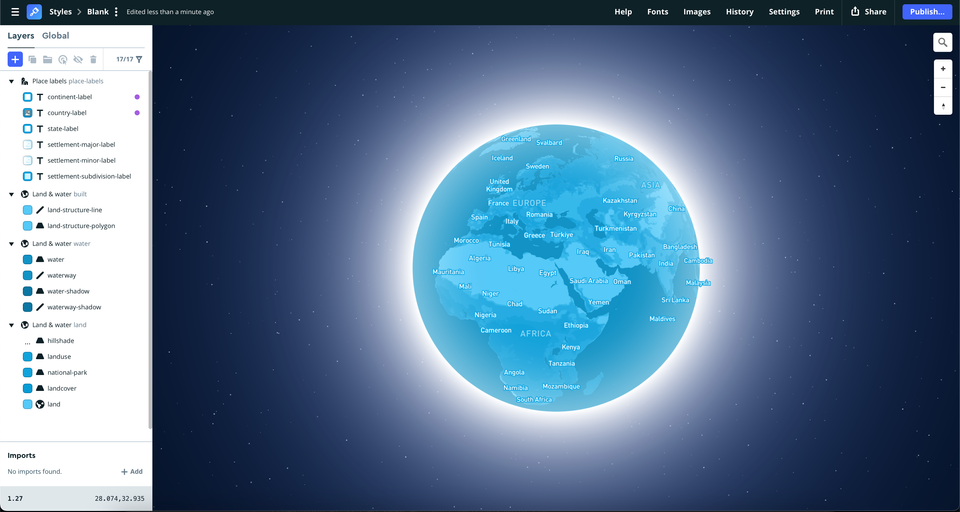960x512 pixels.
Task: Click the hide layers eye icon
Action: click(x=78, y=60)
